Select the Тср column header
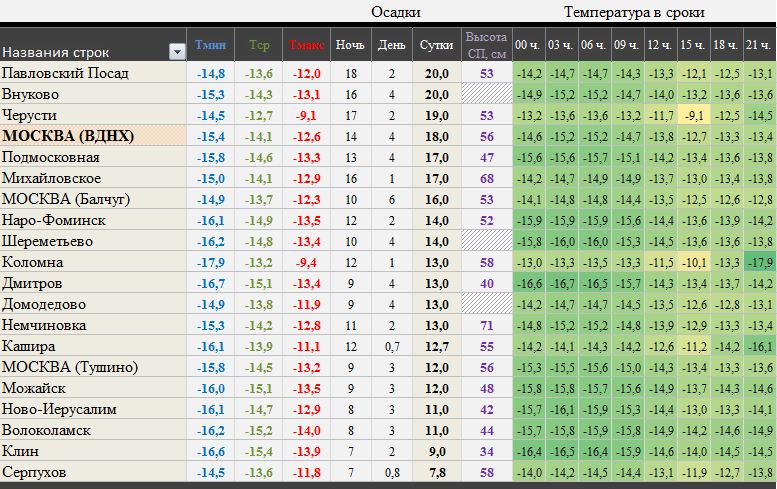777x489 pixels. click(259, 45)
